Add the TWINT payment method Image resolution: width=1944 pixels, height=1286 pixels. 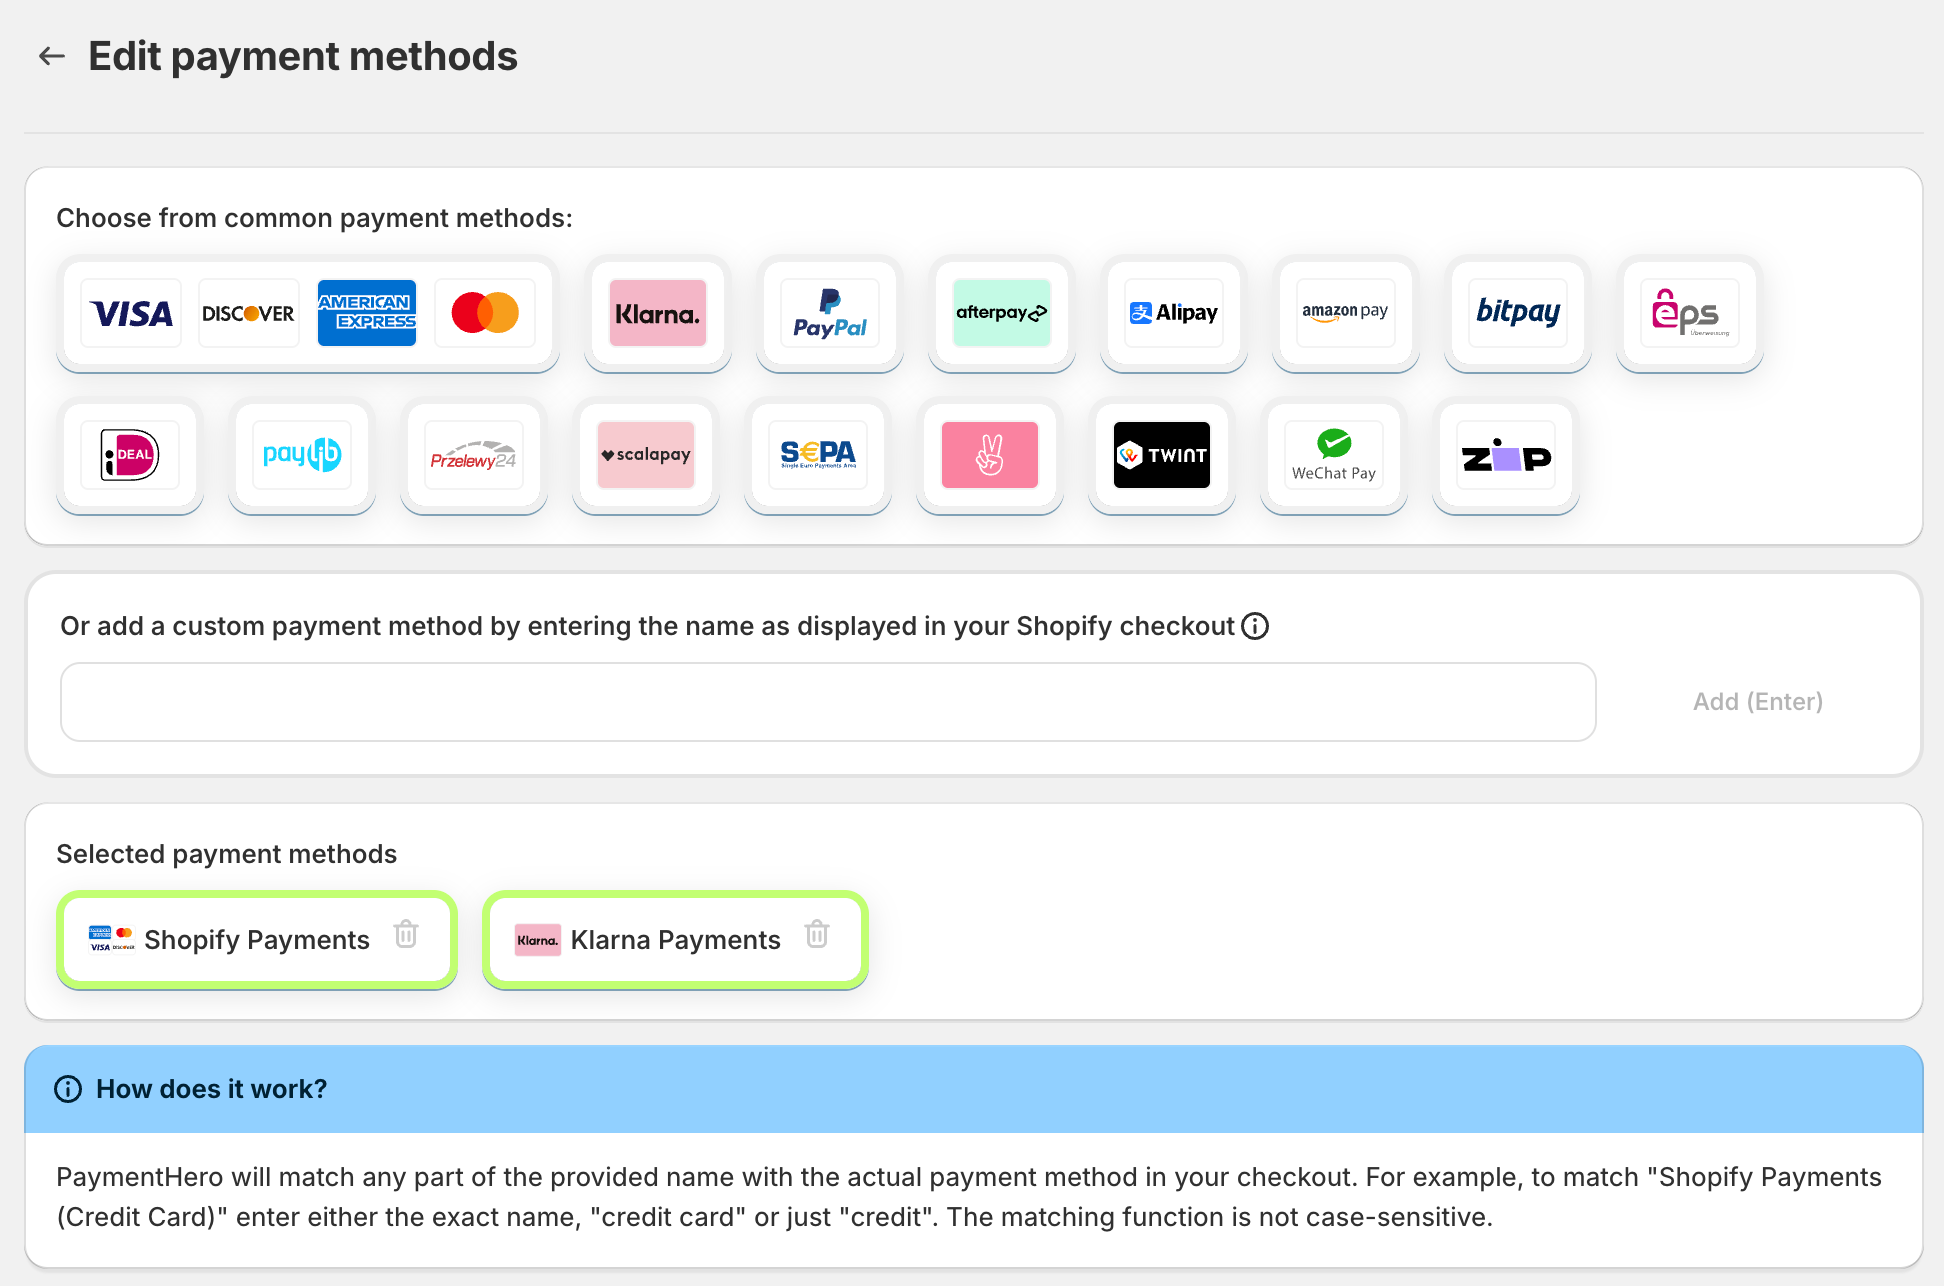pyautogui.click(x=1162, y=455)
